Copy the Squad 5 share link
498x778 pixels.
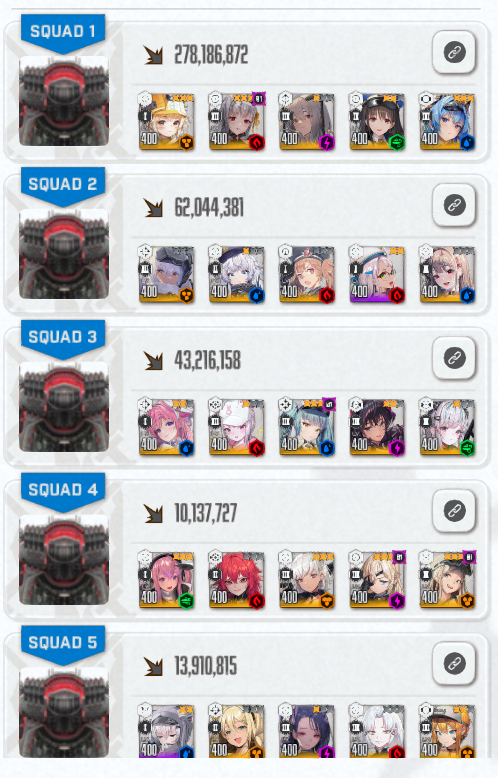tap(454, 663)
